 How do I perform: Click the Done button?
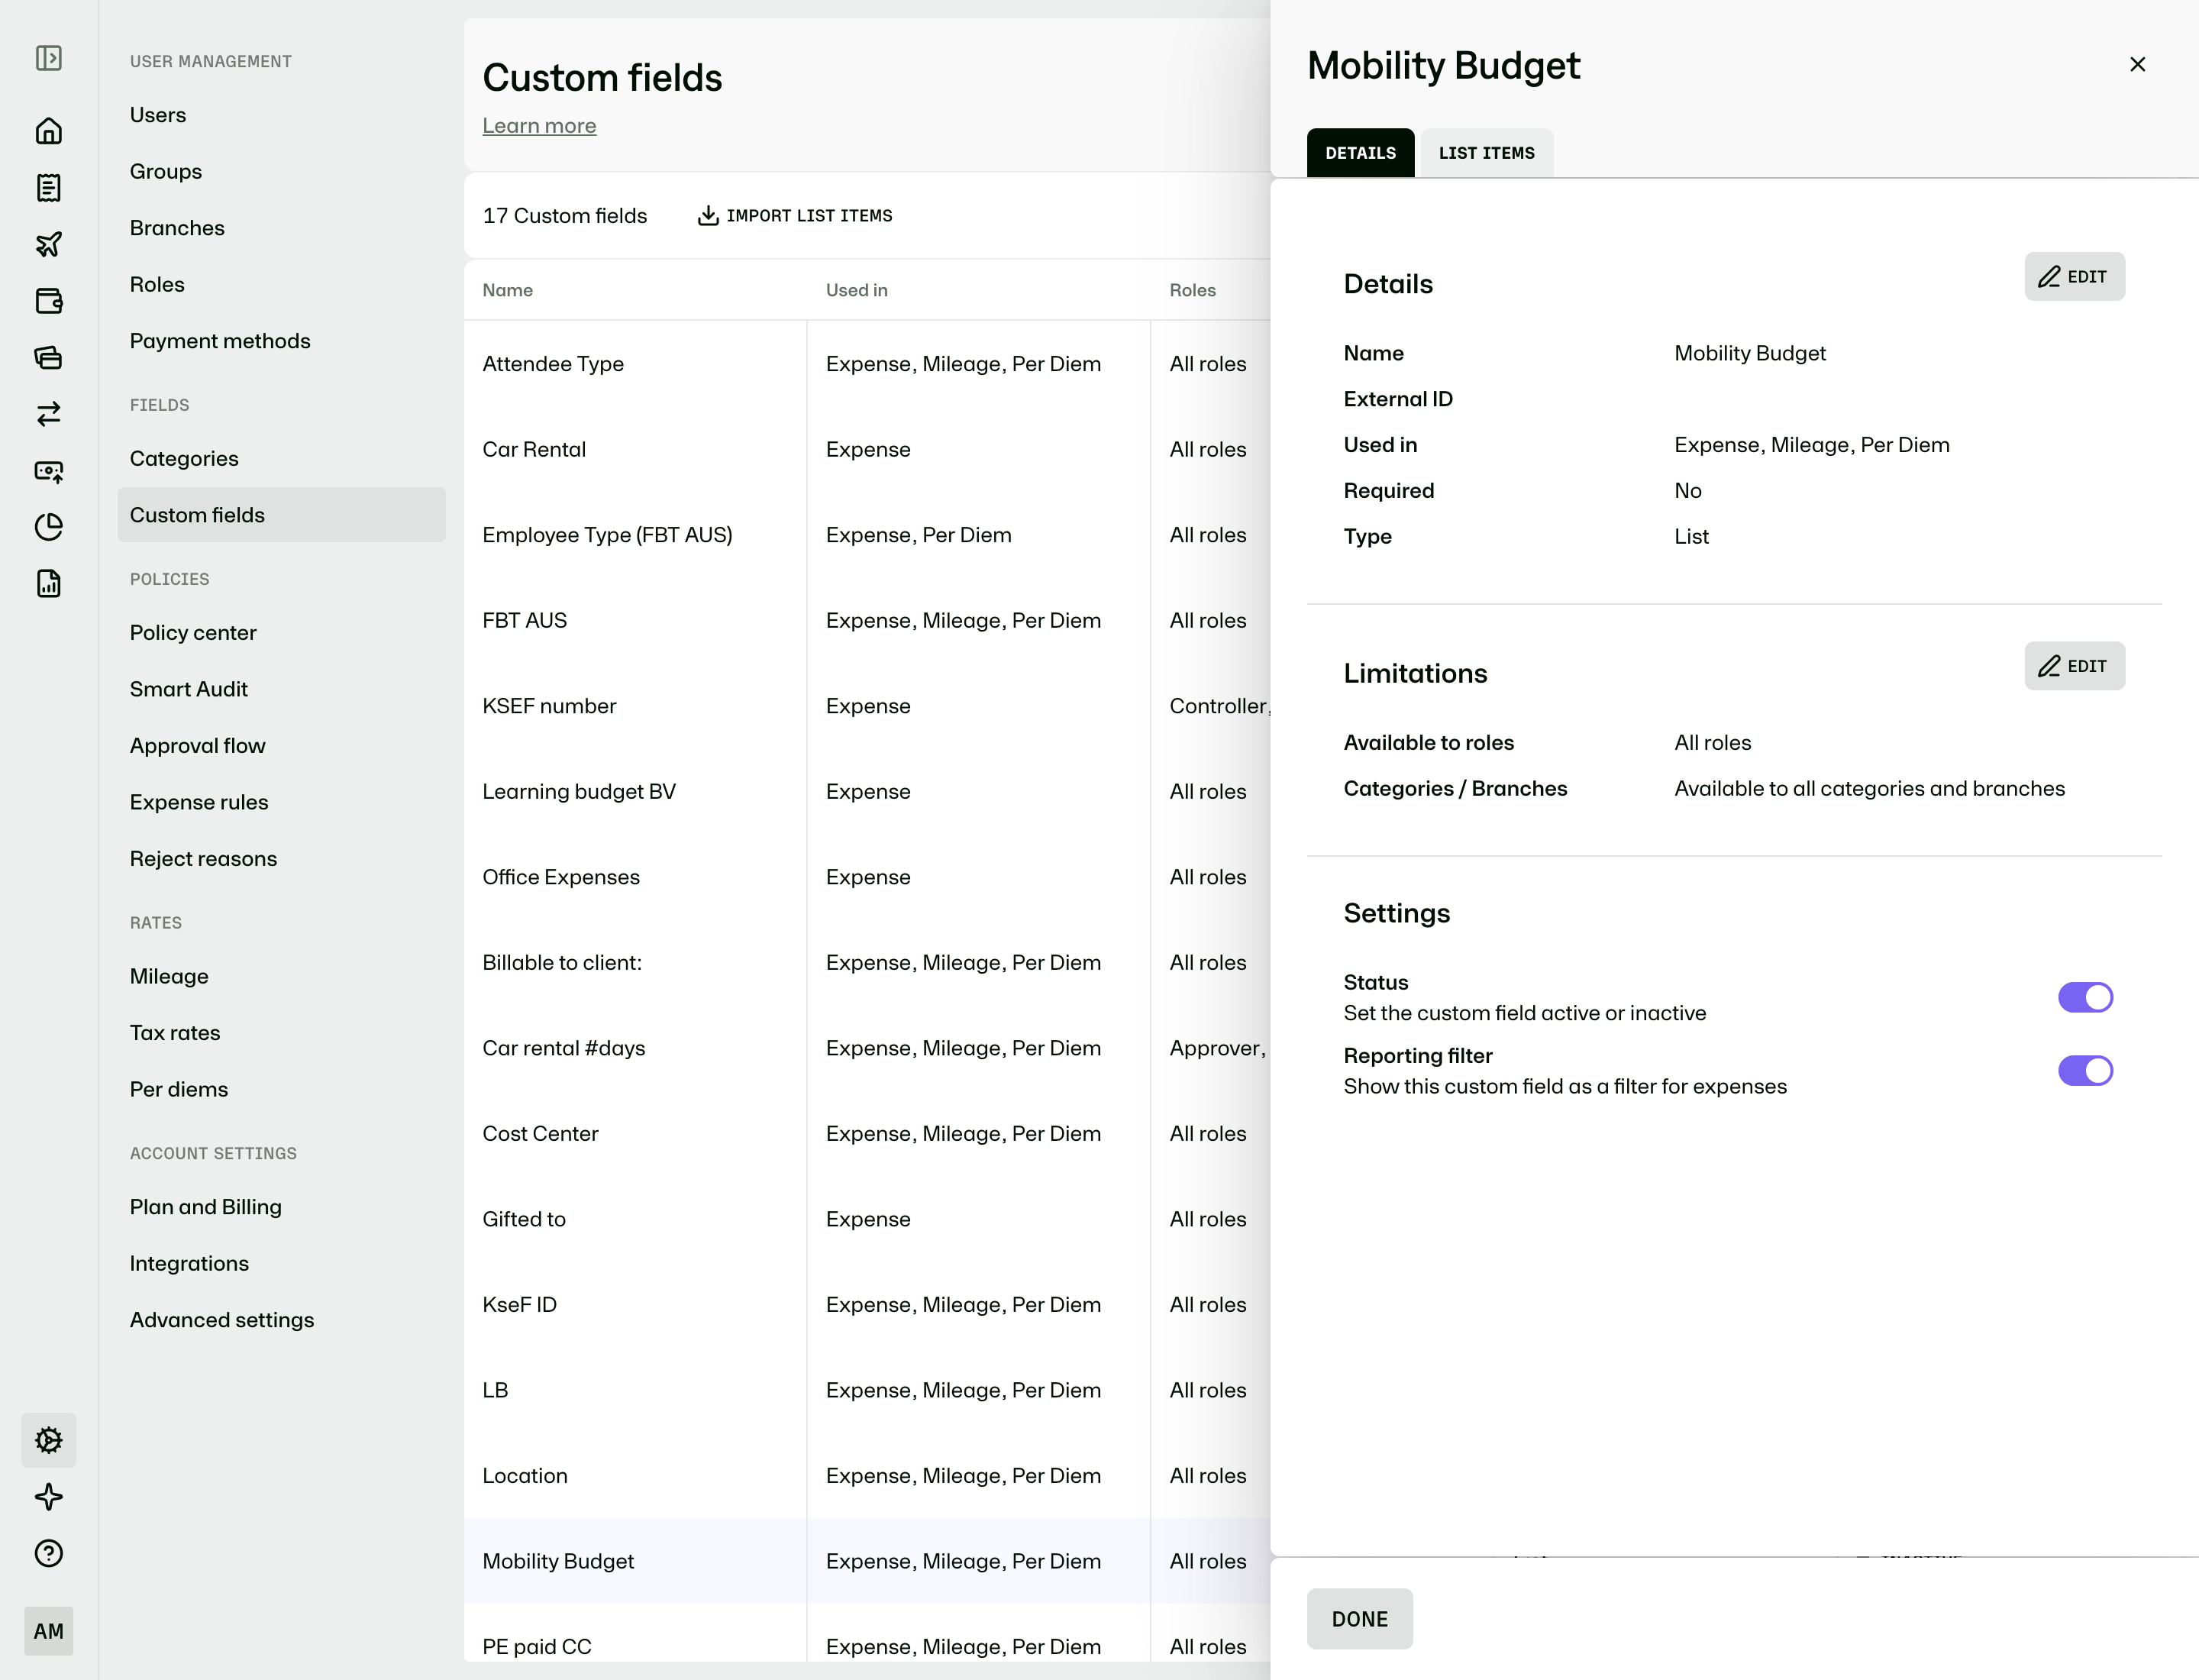click(x=1359, y=1619)
